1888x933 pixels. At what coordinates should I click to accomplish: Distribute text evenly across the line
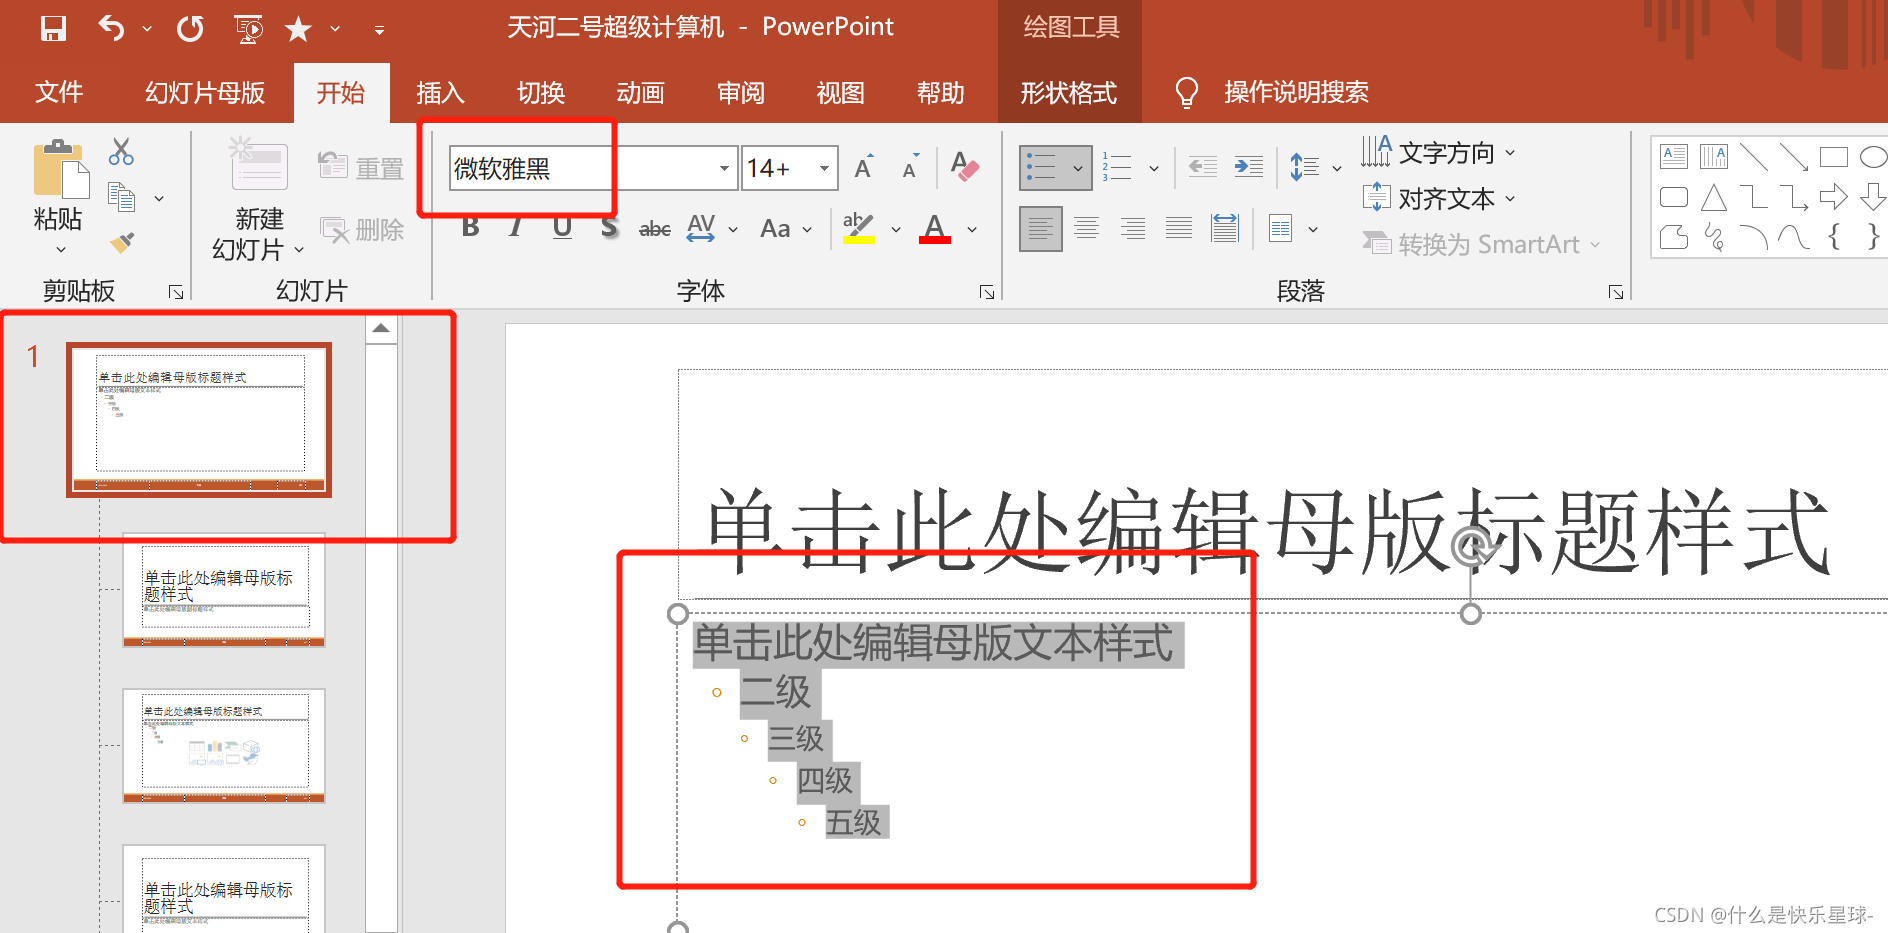click(1225, 229)
